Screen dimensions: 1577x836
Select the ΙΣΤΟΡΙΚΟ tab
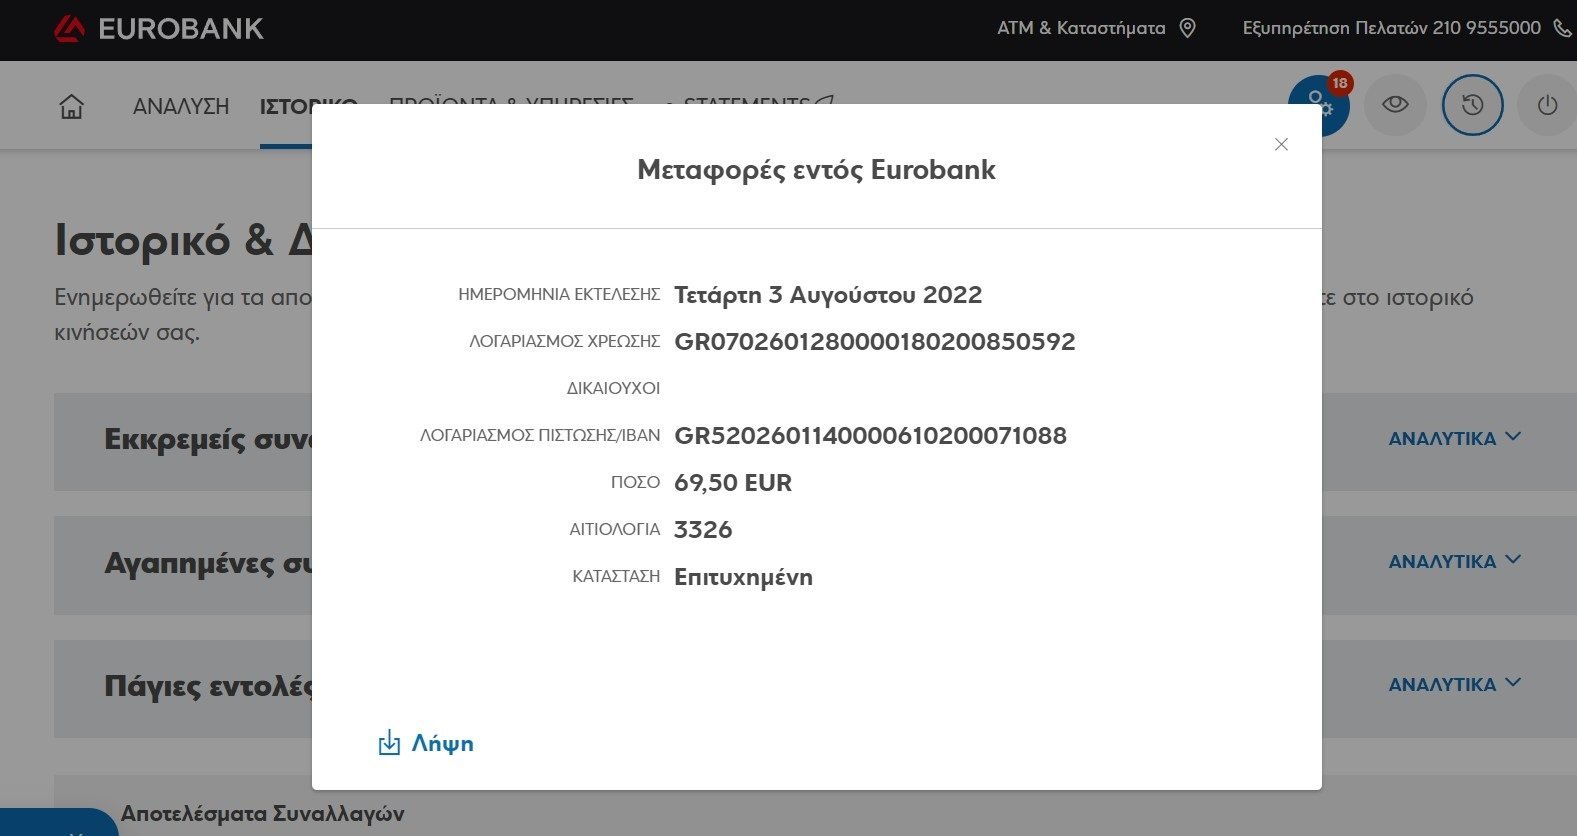tap(286, 106)
